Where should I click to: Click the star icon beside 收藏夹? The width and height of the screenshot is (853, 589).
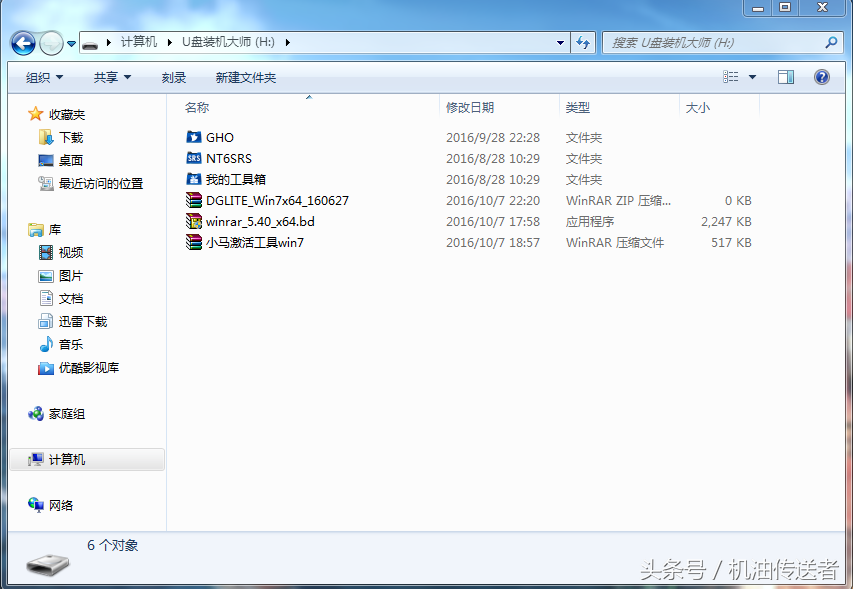pyautogui.click(x=35, y=114)
